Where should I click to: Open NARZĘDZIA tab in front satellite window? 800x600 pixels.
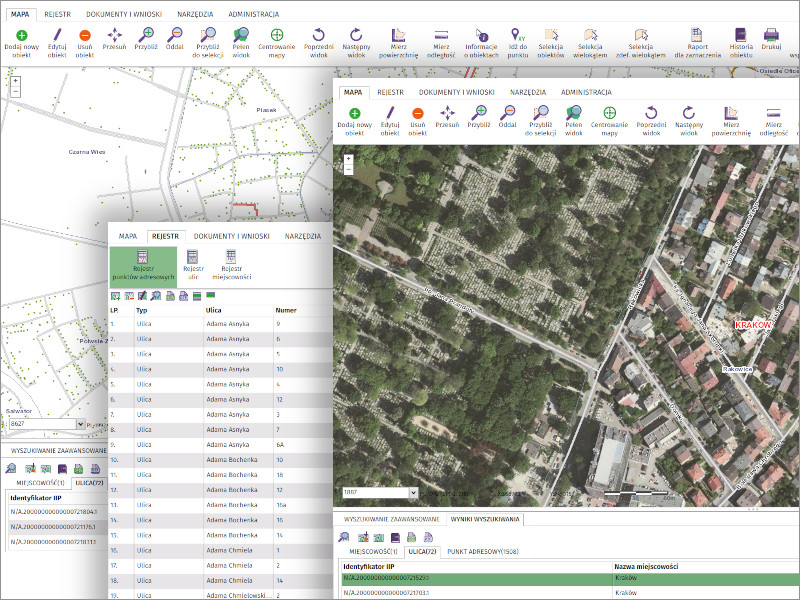(528, 92)
